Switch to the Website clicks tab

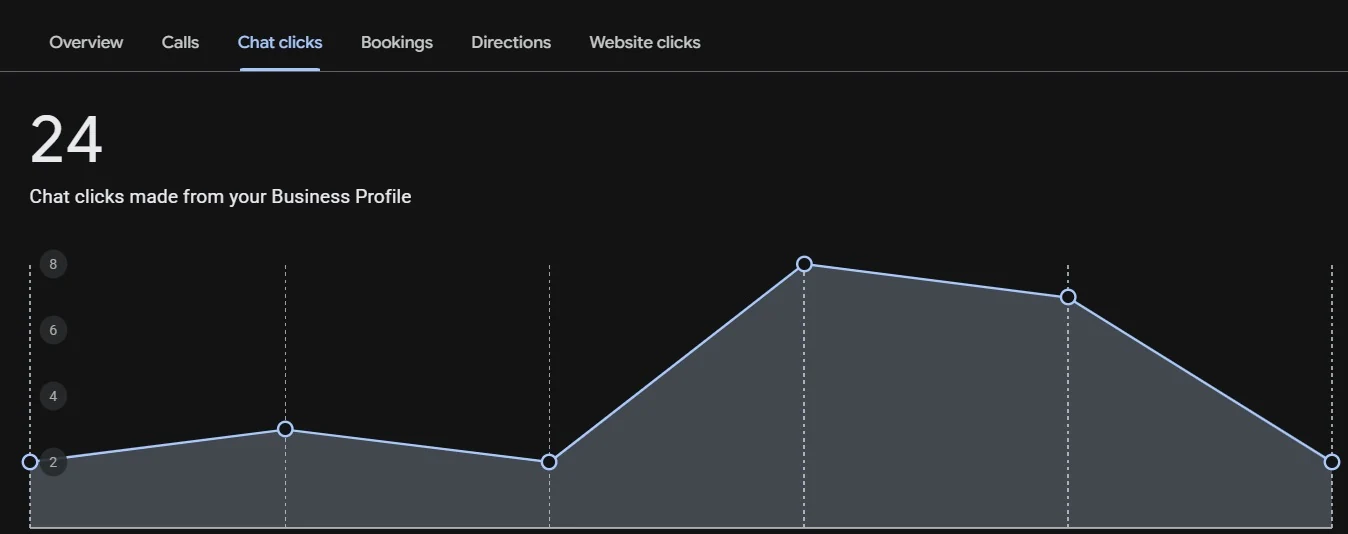pyautogui.click(x=645, y=42)
